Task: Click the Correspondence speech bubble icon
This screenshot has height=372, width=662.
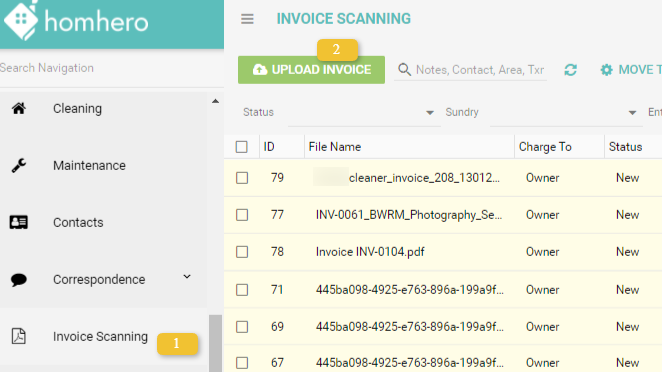Action: click(19, 280)
